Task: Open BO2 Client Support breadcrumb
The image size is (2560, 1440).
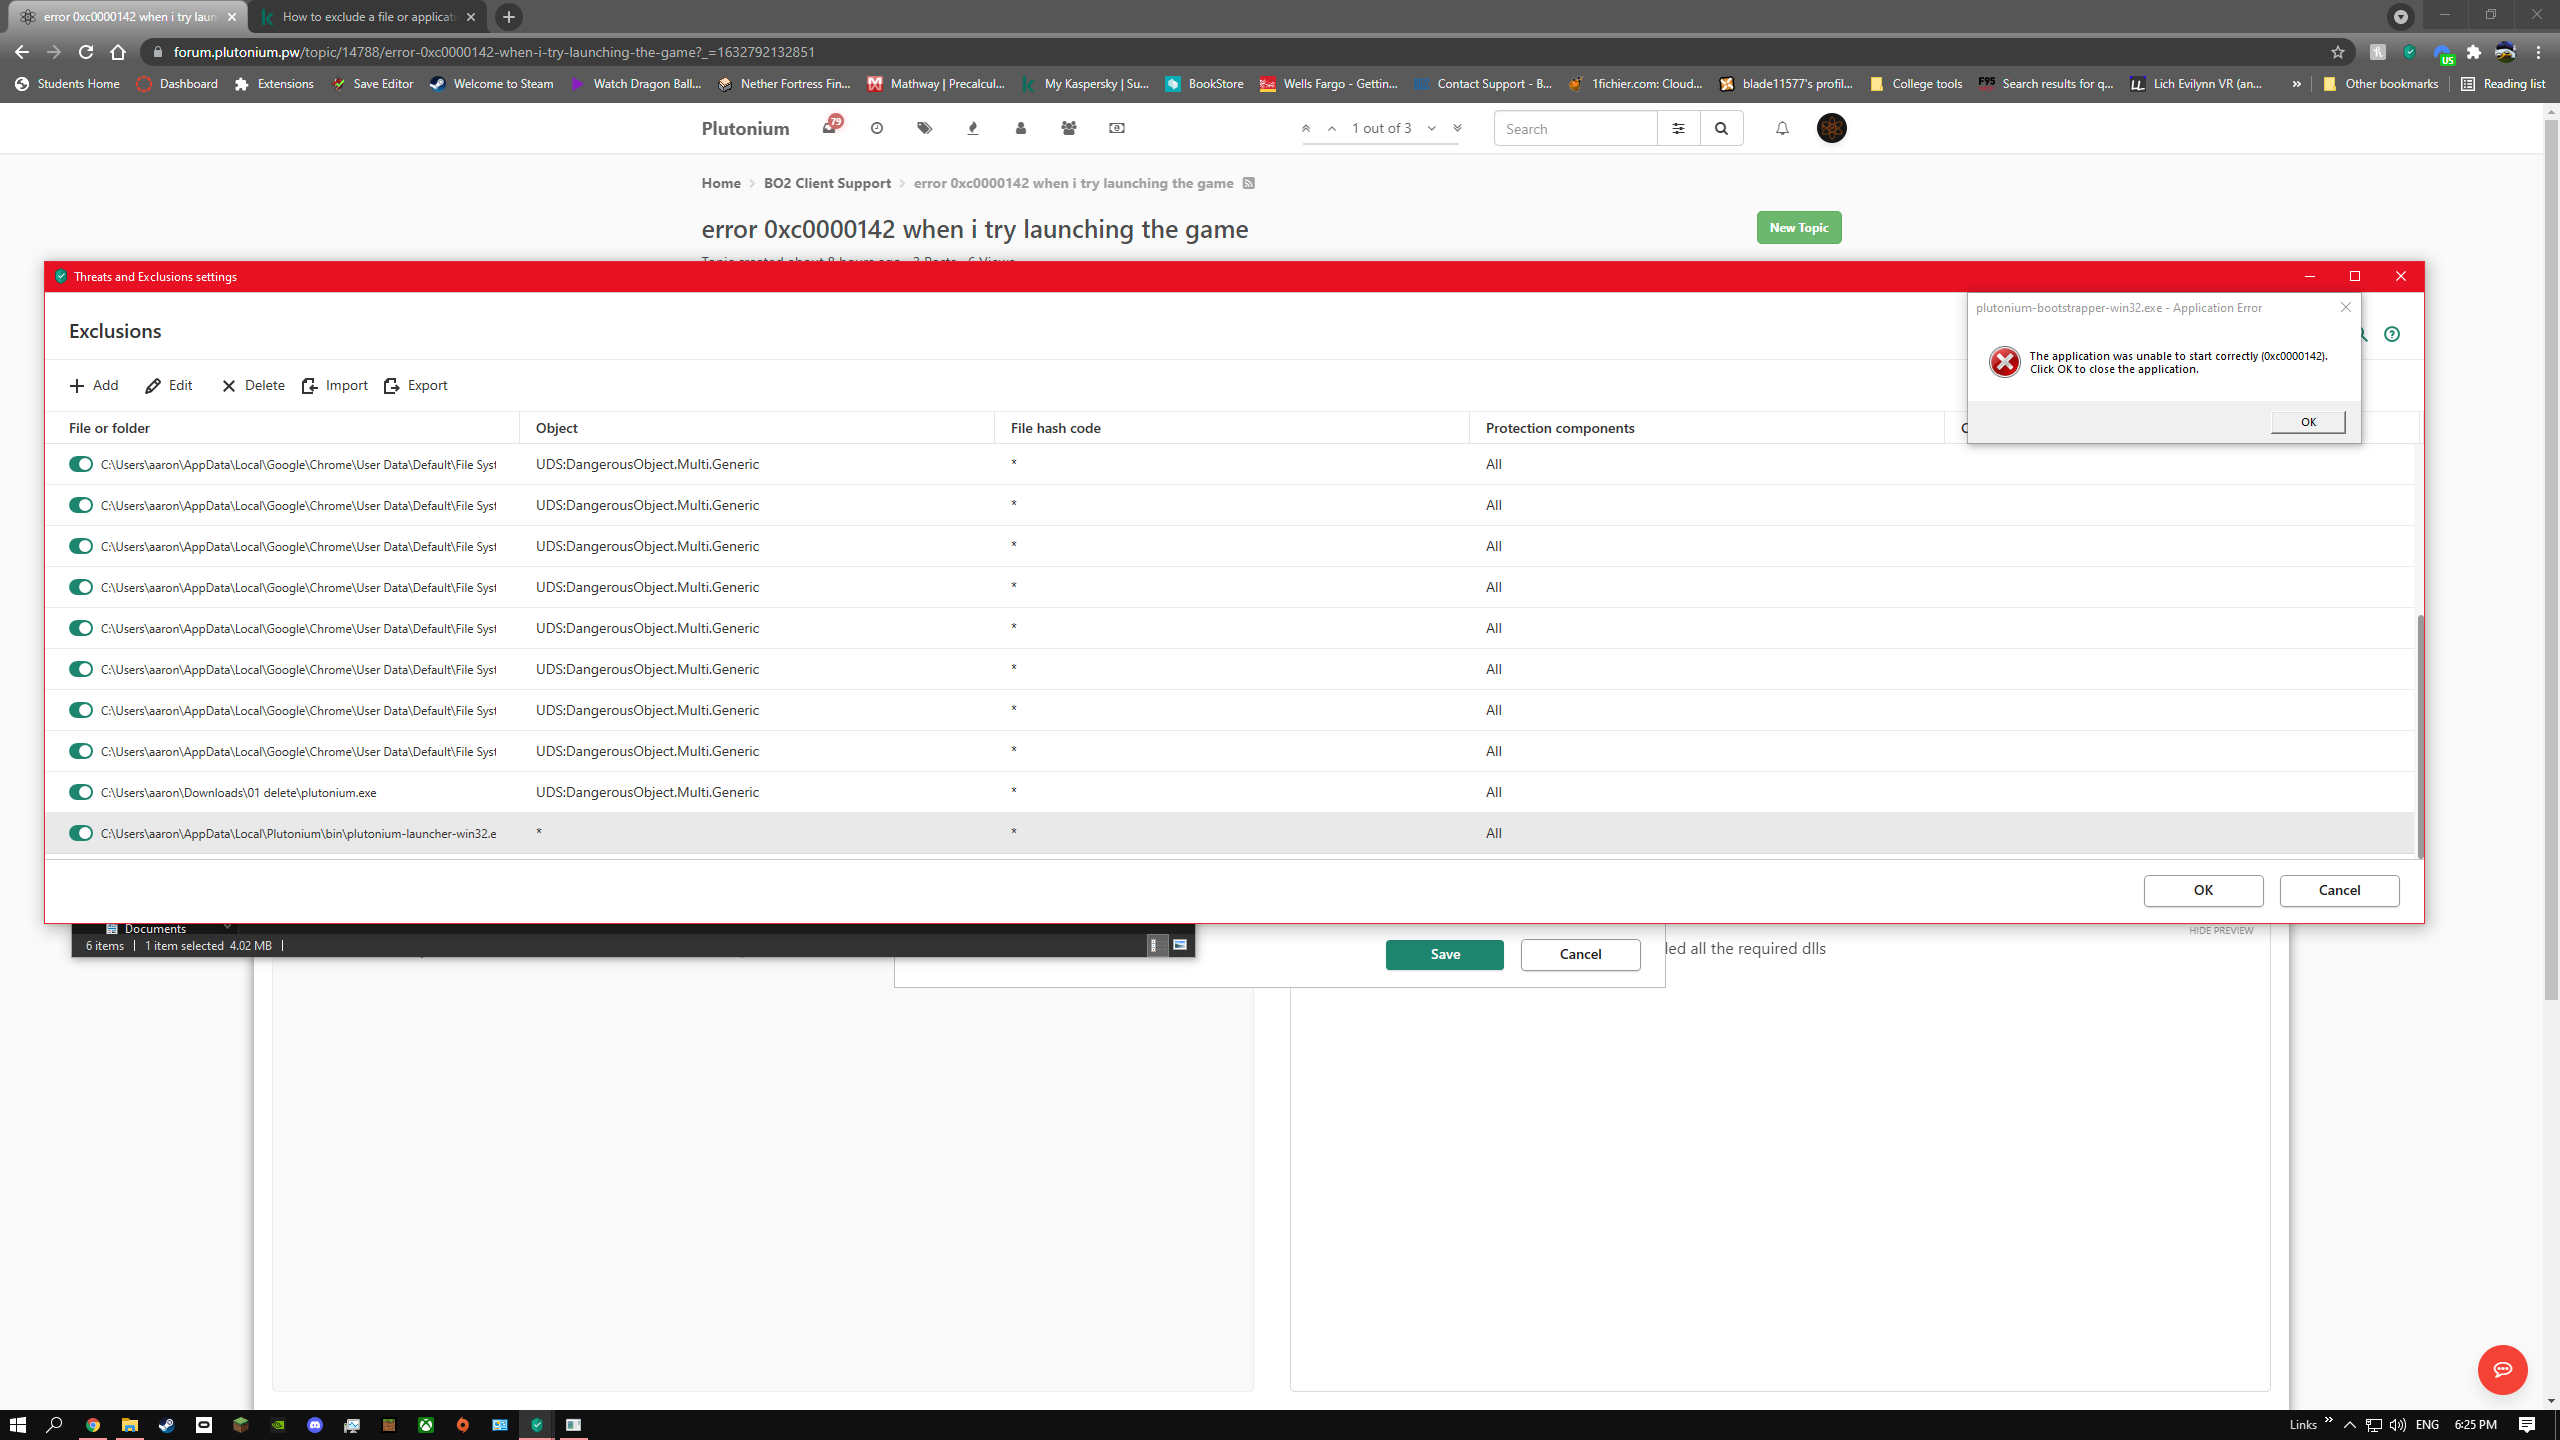Action: click(827, 183)
